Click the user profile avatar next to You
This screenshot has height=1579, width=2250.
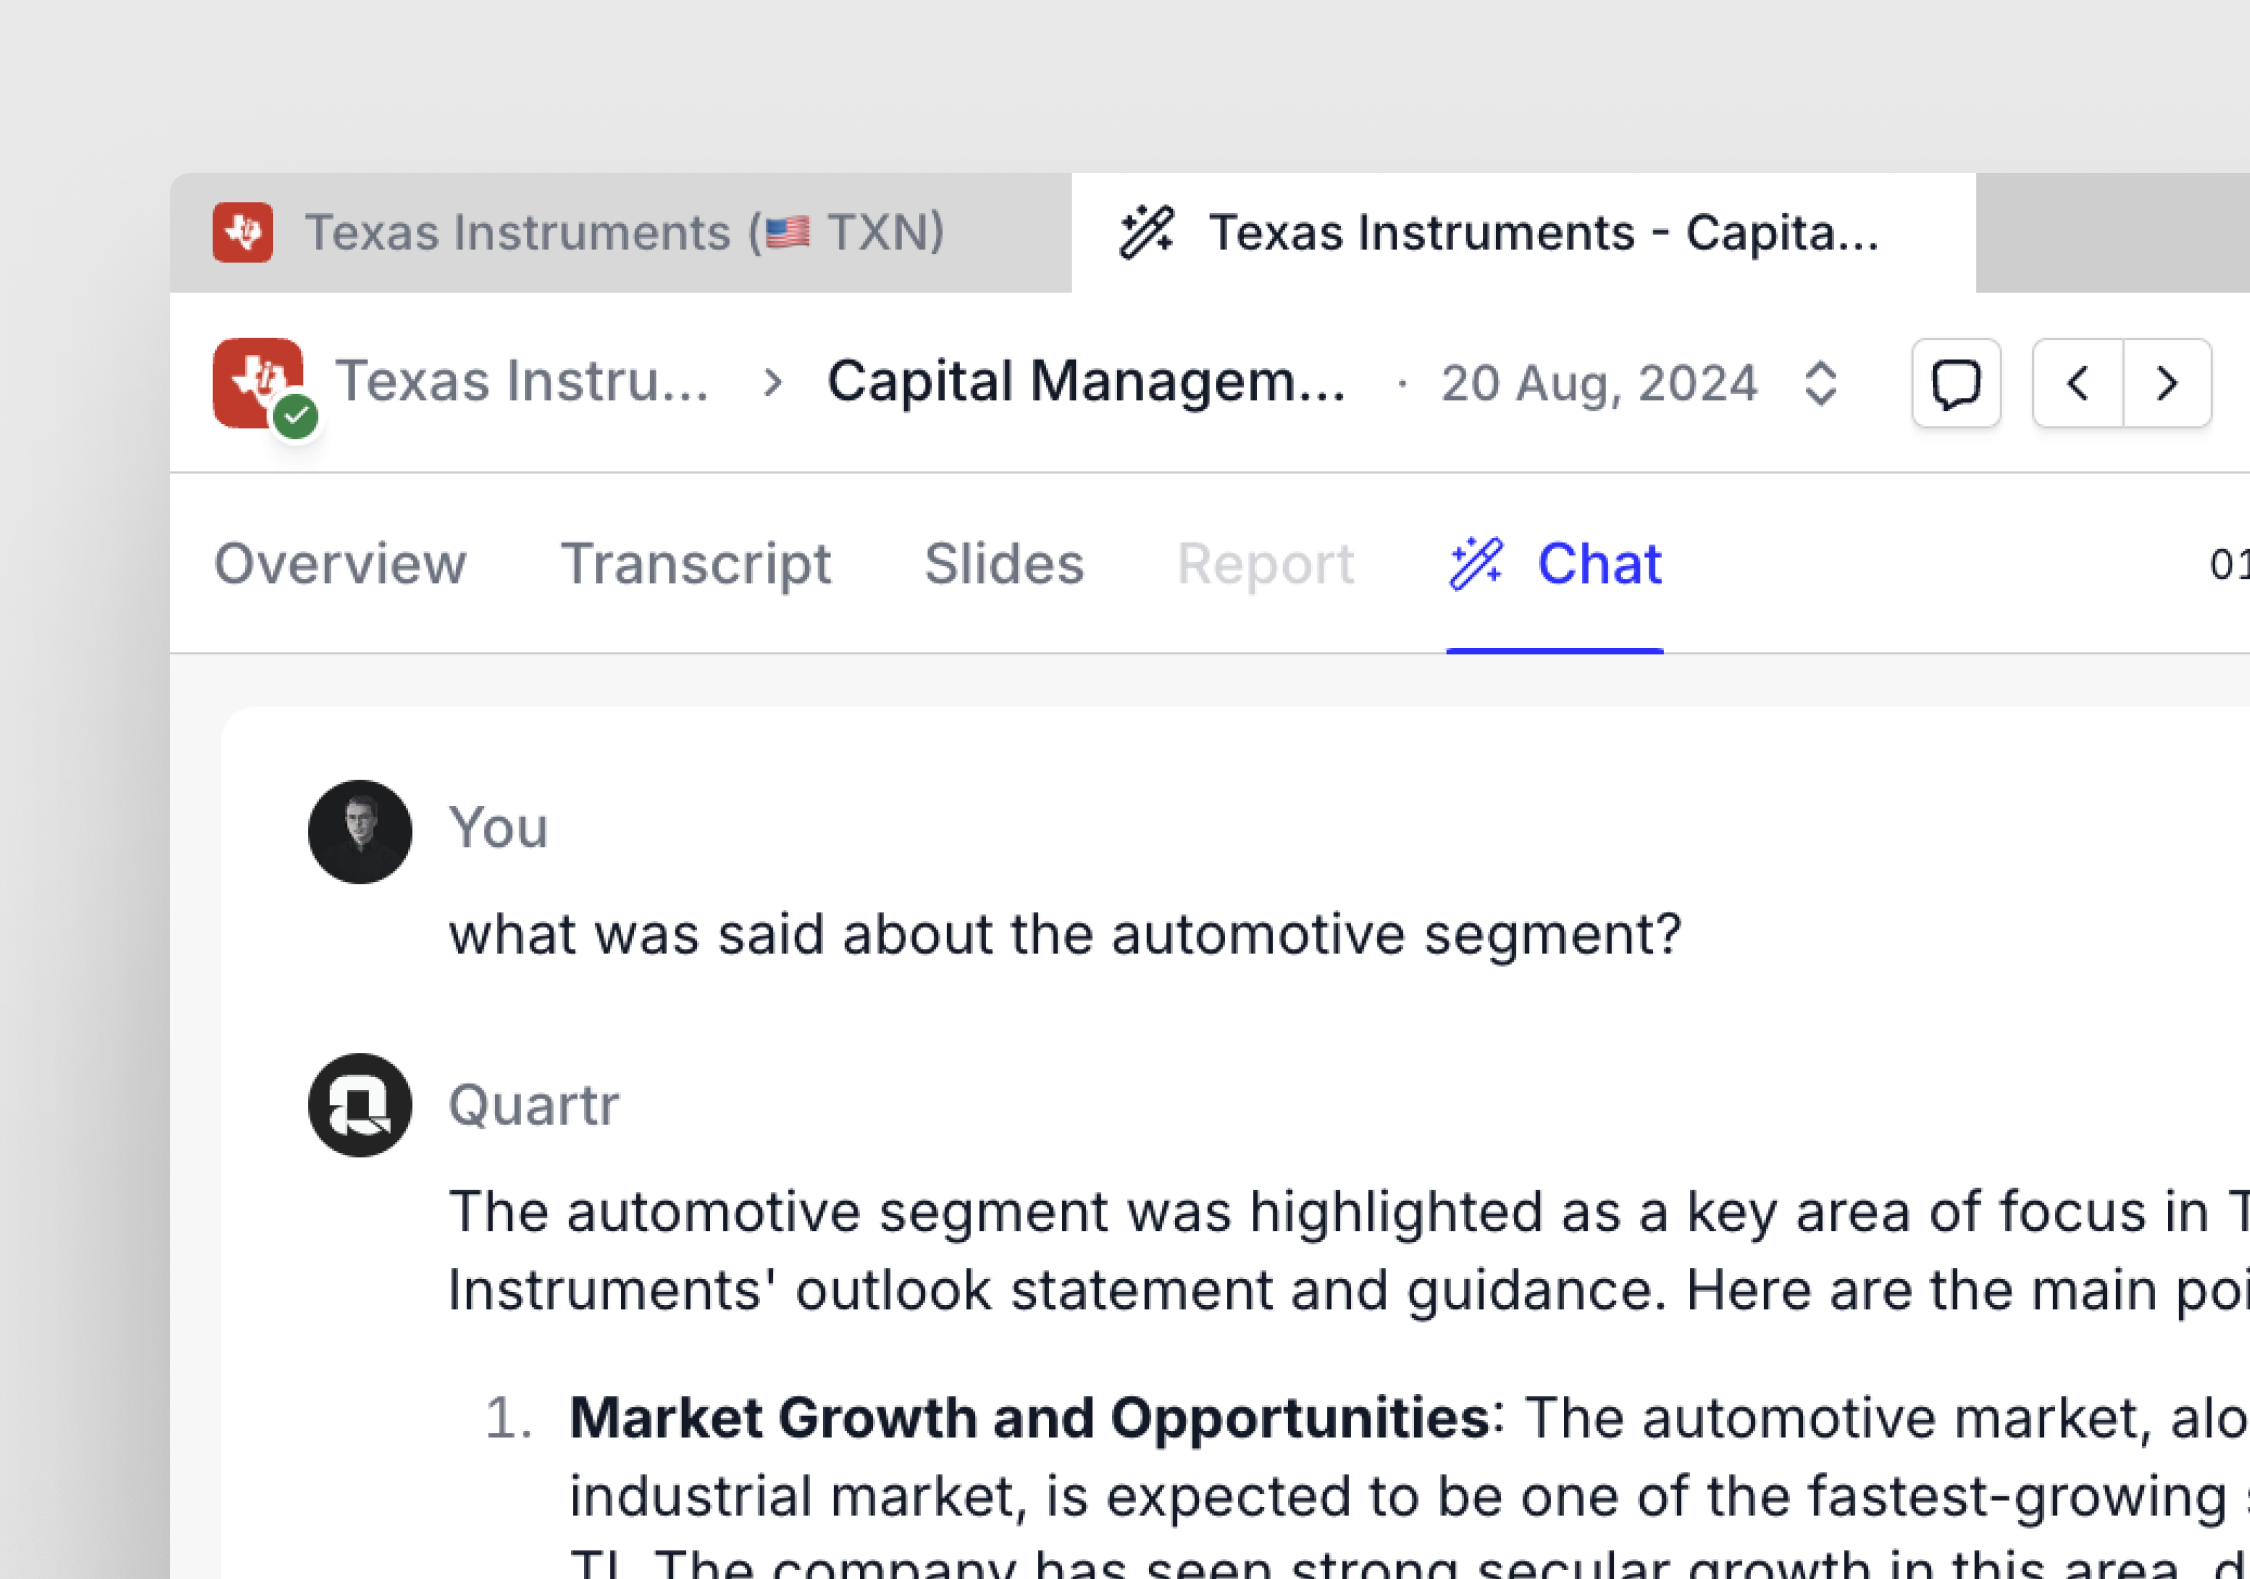pos(360,832)
